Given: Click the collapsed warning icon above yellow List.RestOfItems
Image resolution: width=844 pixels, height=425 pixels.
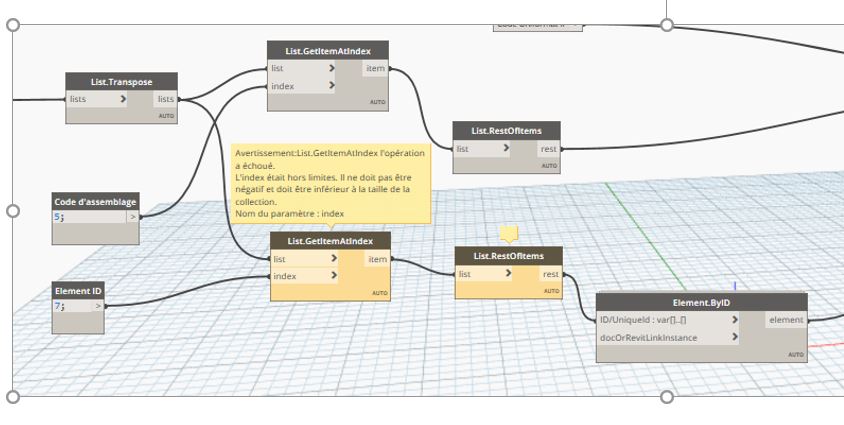Looking at the screenshot, I should tap(509, 234).
